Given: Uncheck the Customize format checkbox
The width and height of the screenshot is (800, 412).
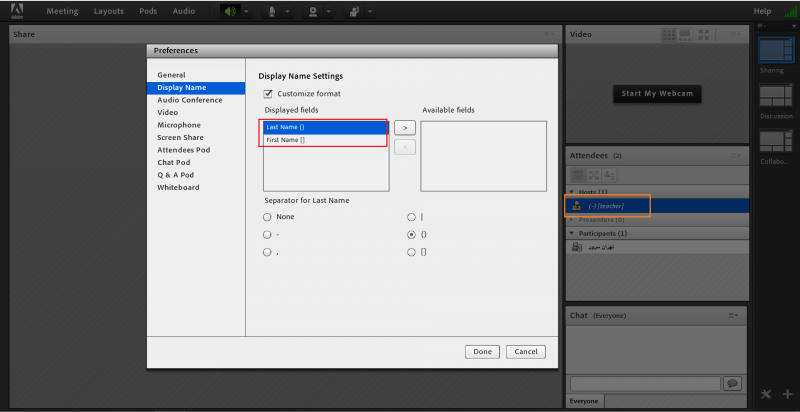Looking at the screenshot, I should [267, 93].
